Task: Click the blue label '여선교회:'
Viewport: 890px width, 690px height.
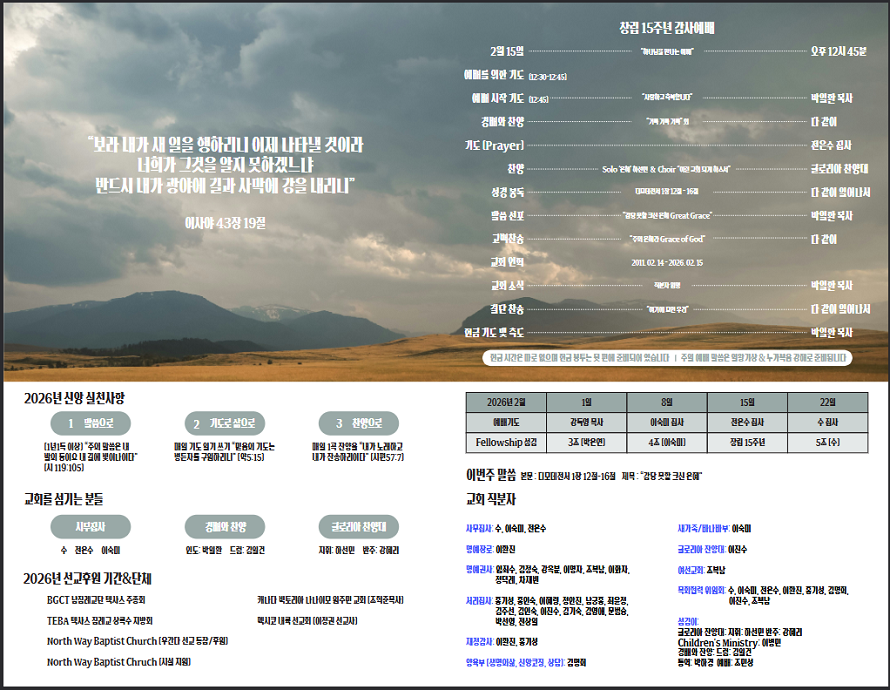Action: pos(691,570)
